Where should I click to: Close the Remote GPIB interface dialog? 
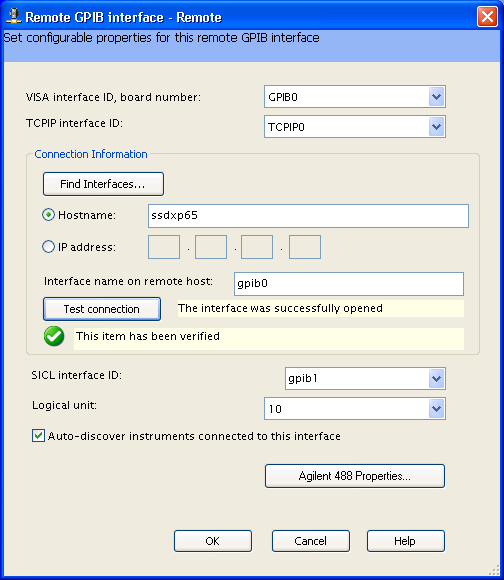point(487,17)
